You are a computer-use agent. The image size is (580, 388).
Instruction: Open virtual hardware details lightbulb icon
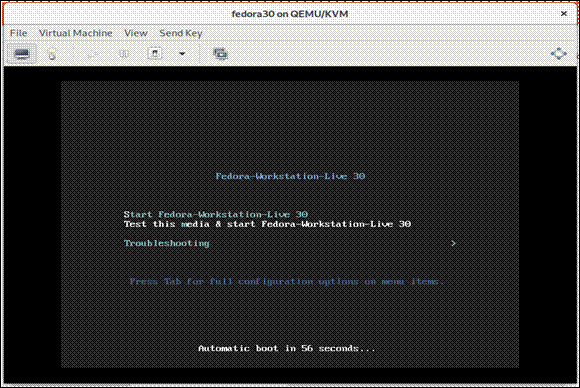[x=52, y=54]
